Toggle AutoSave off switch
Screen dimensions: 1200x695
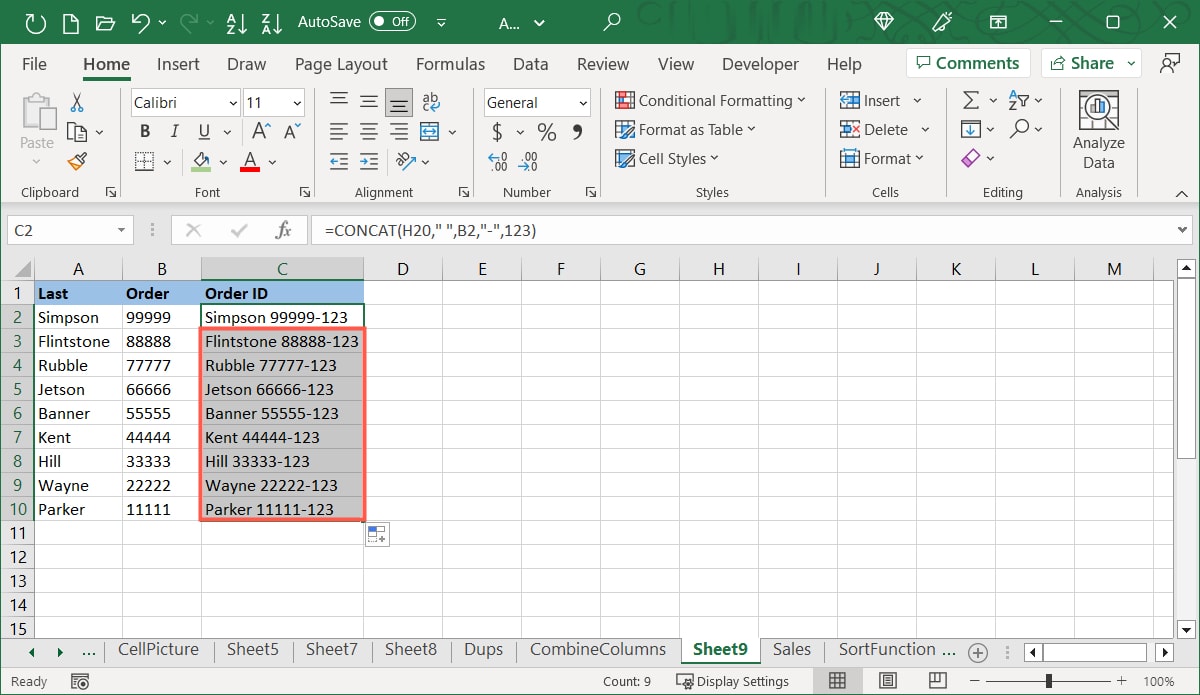point(392,20)
